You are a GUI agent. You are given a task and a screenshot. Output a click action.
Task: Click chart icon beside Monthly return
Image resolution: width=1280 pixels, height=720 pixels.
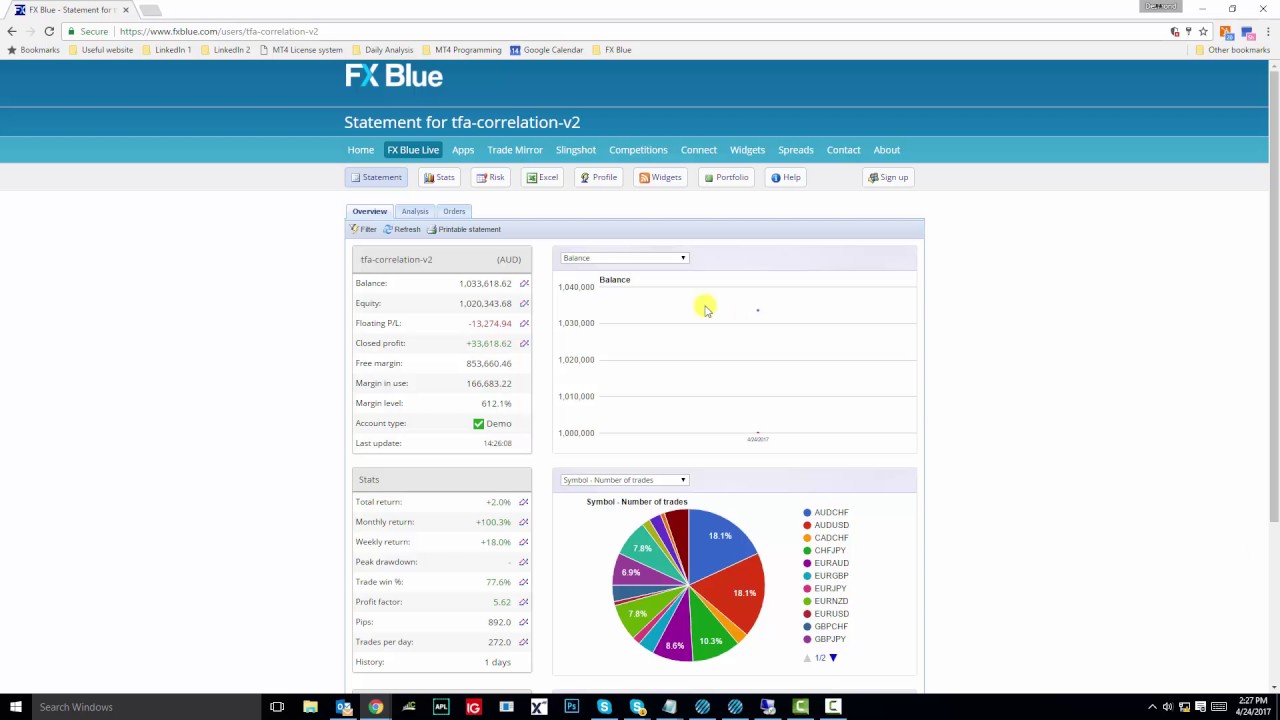pyautogui.click(x=523, y=522)
